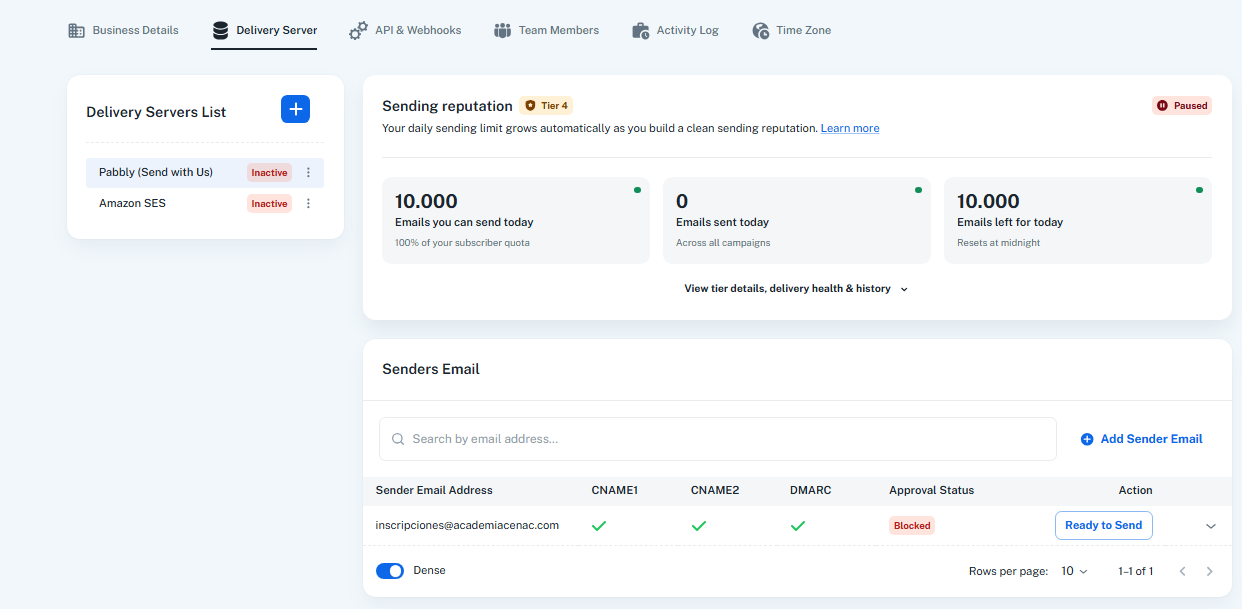Image resolution: width=1242 pixels, height=609 pixels.
Task: Click the Ready to Send button
Action: 1103,525
